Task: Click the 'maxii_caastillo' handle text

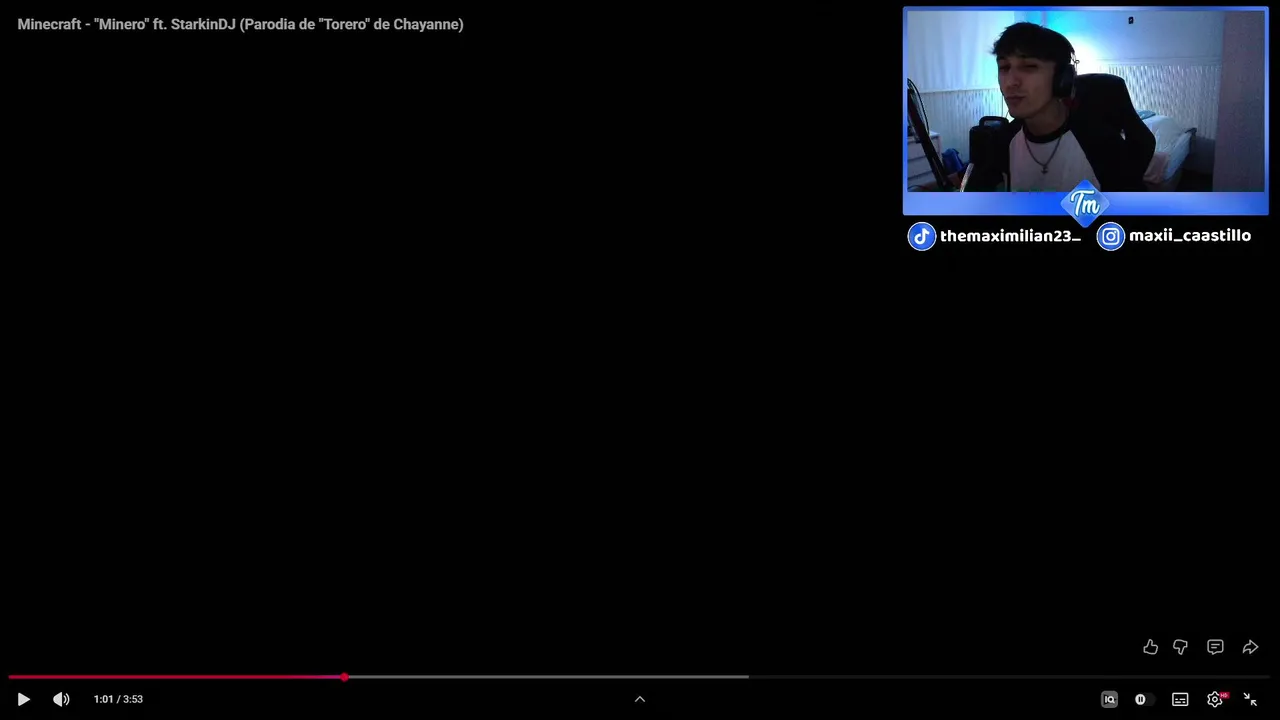Action: (1190, 236)
